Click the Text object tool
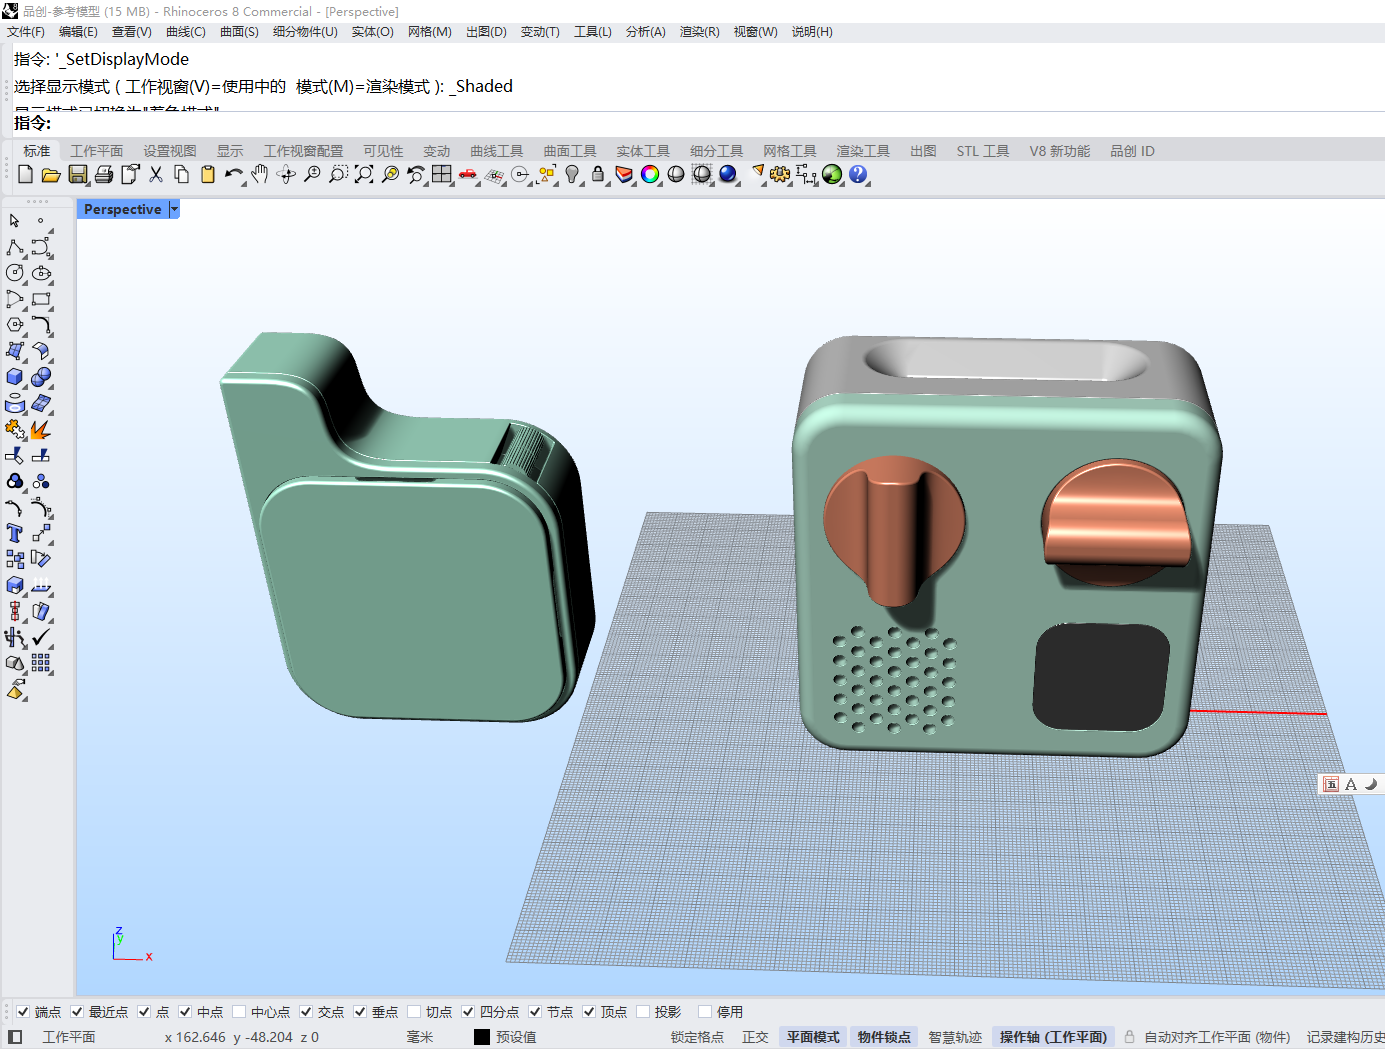 [15, 534]
